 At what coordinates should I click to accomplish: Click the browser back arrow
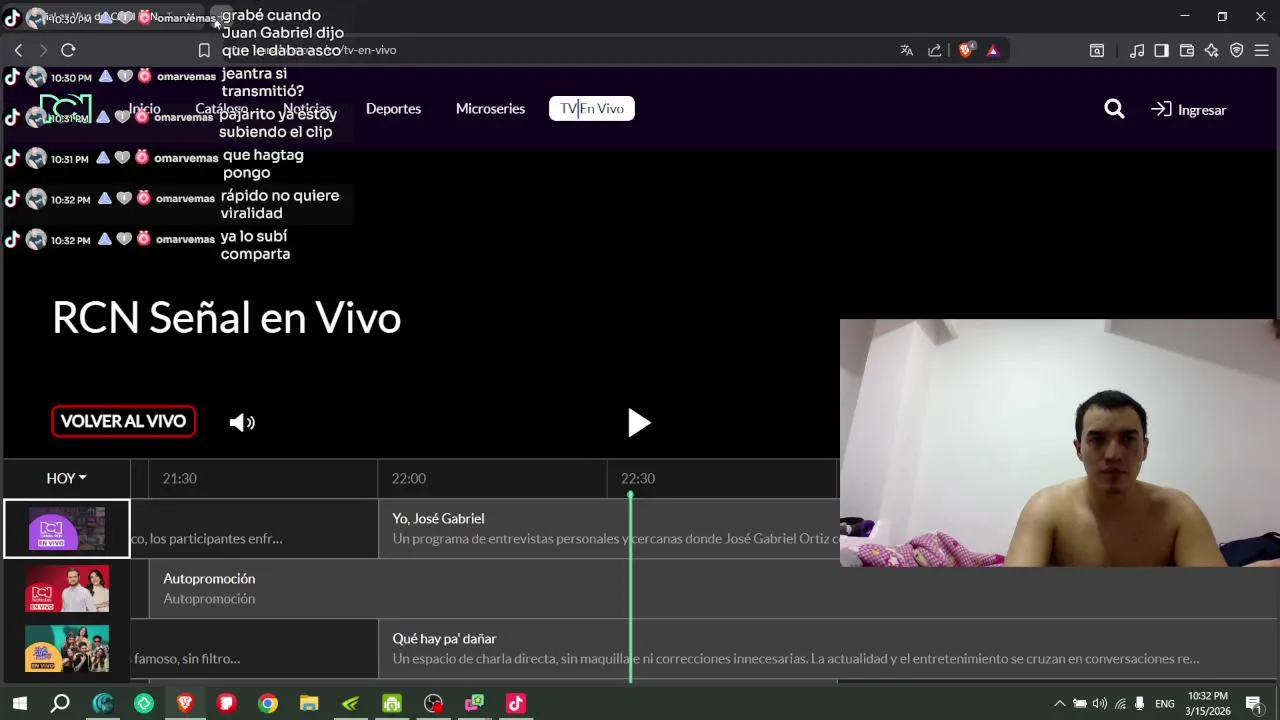18,50
